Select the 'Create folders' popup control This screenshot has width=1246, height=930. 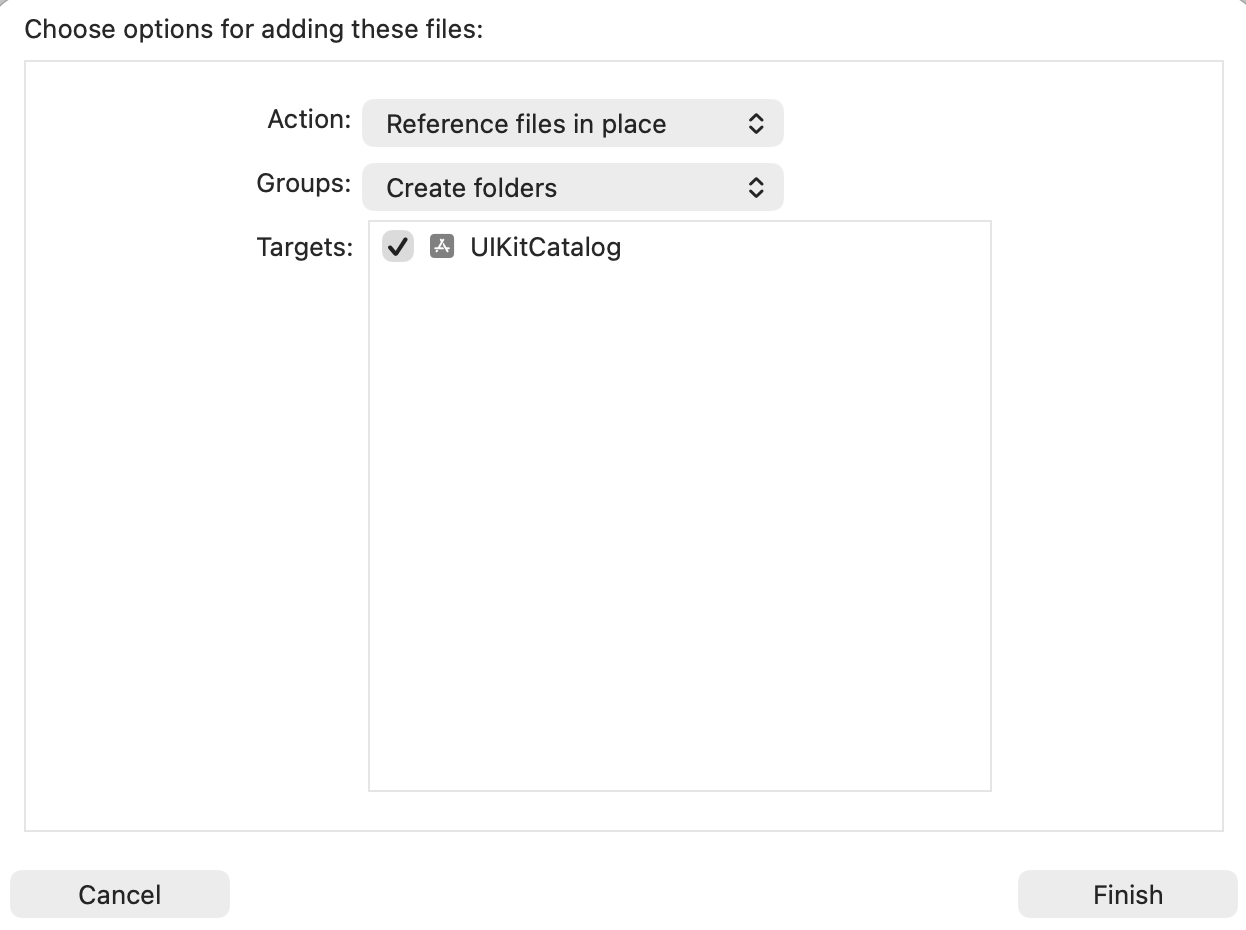point(572,187)
